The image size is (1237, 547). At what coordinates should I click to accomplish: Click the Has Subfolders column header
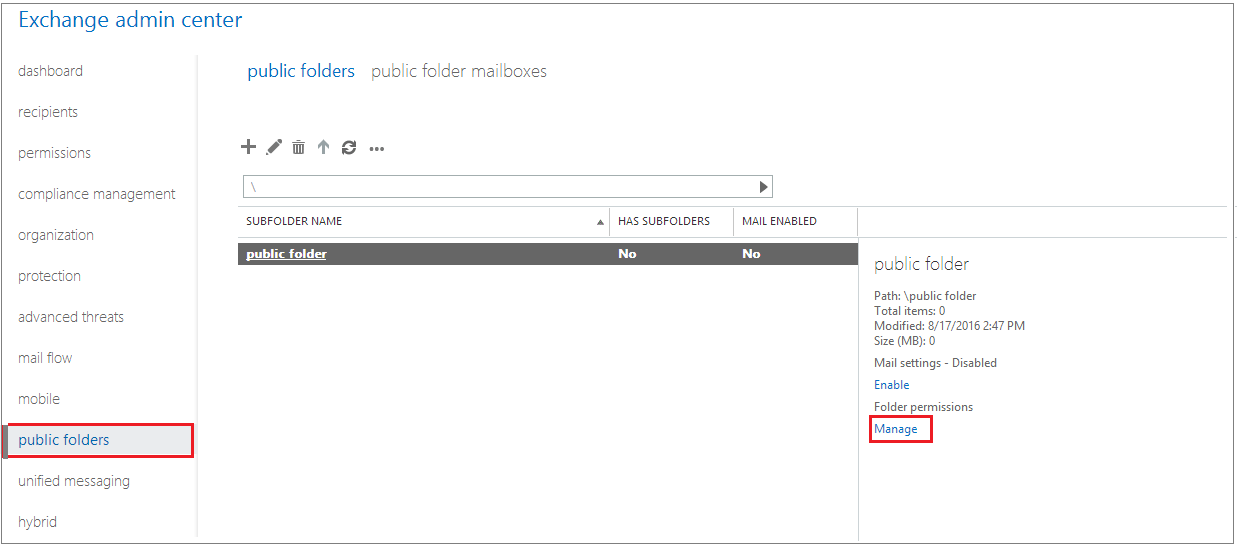pyautogui.click(x=663, y=221)
